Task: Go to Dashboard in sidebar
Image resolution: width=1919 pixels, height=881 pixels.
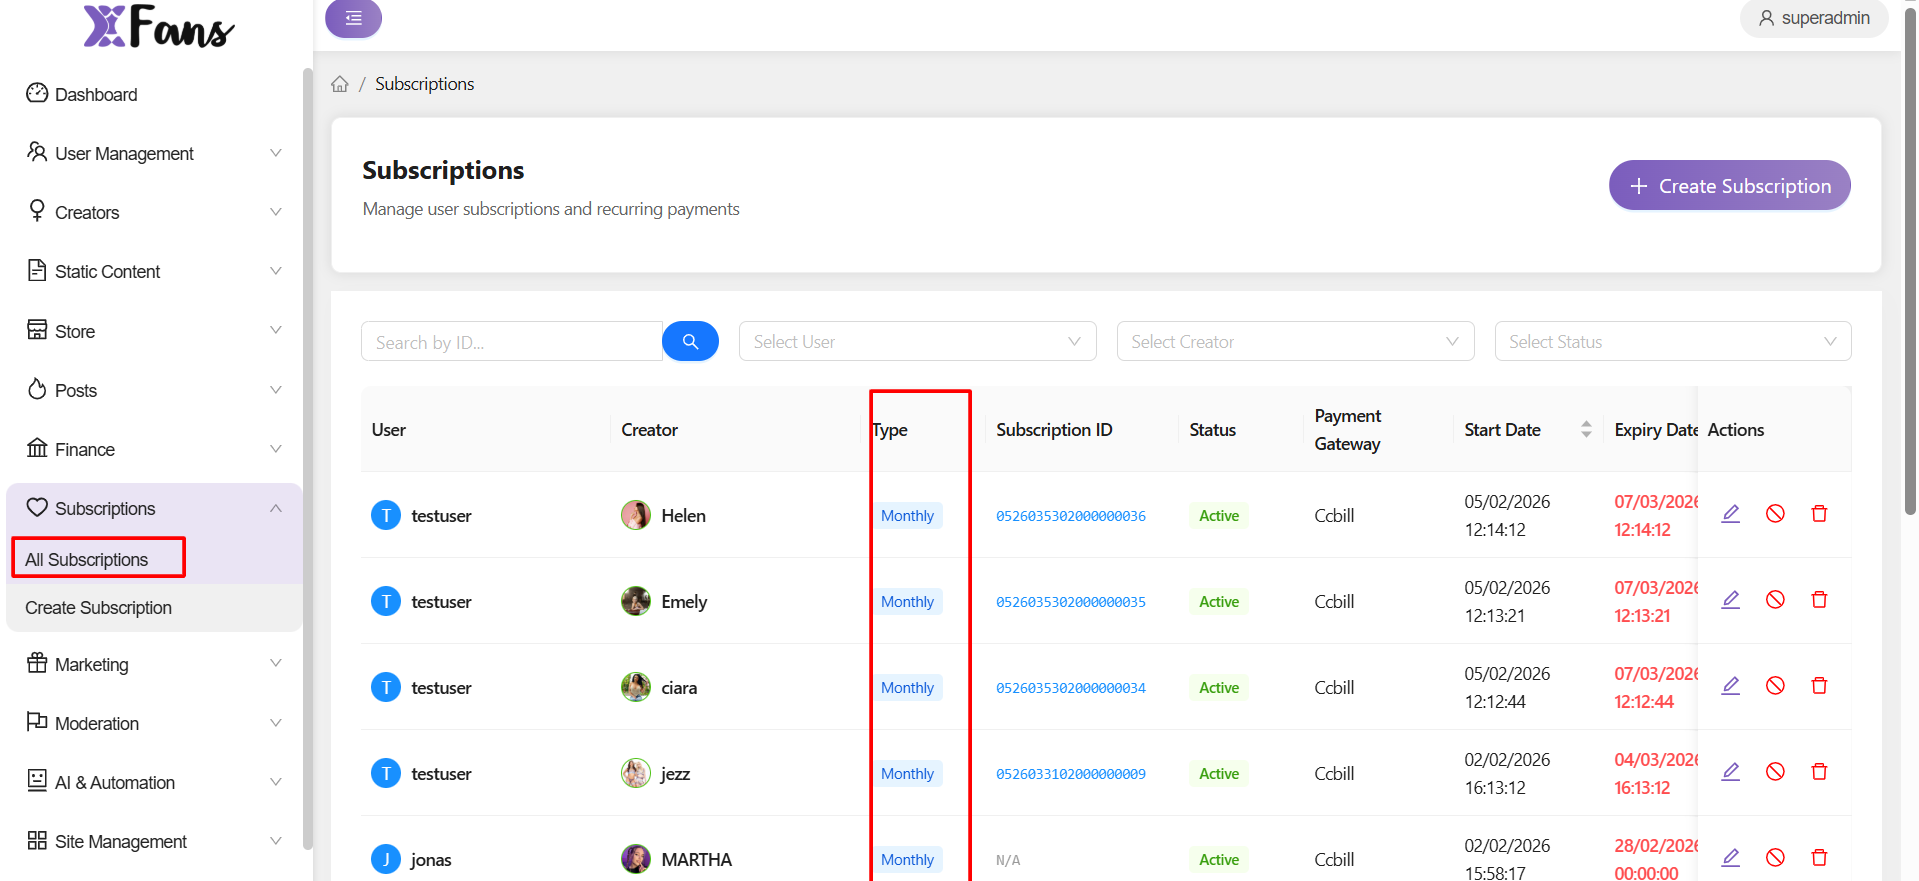Action: 96,95
